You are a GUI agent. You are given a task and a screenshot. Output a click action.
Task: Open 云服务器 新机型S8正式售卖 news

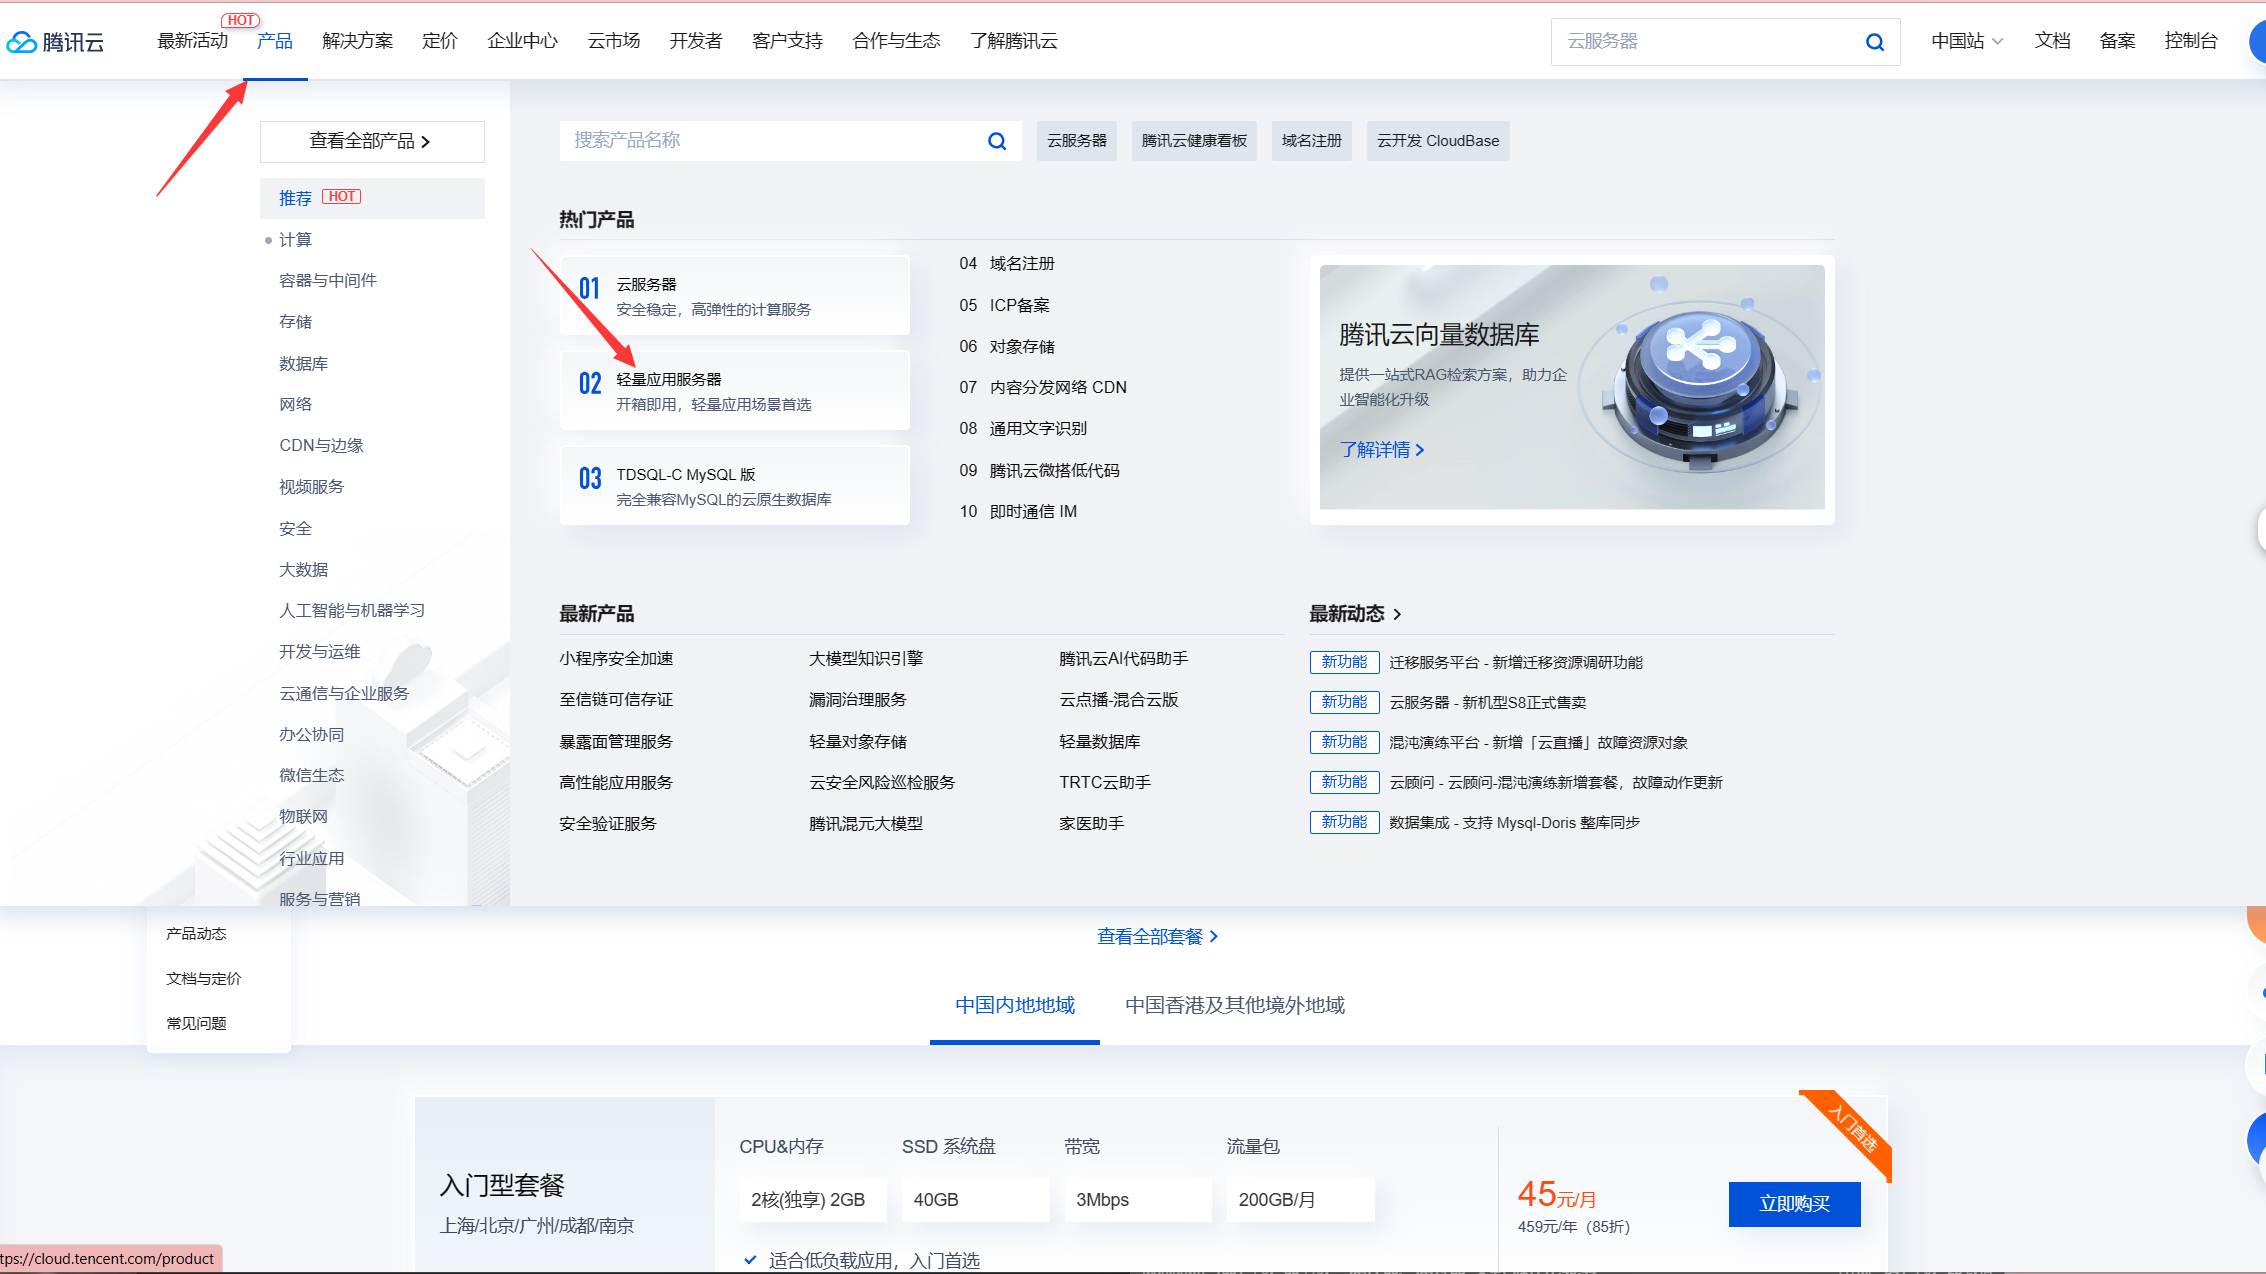point(1488,703)
